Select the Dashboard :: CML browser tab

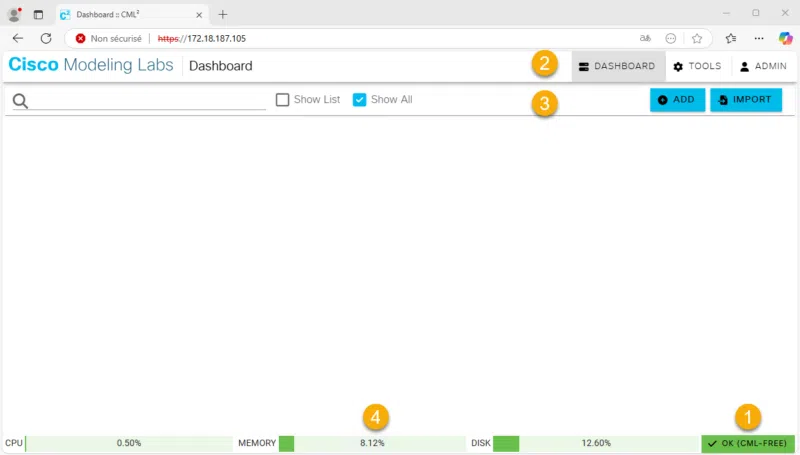pyautogui.click(x=132, y=15)
